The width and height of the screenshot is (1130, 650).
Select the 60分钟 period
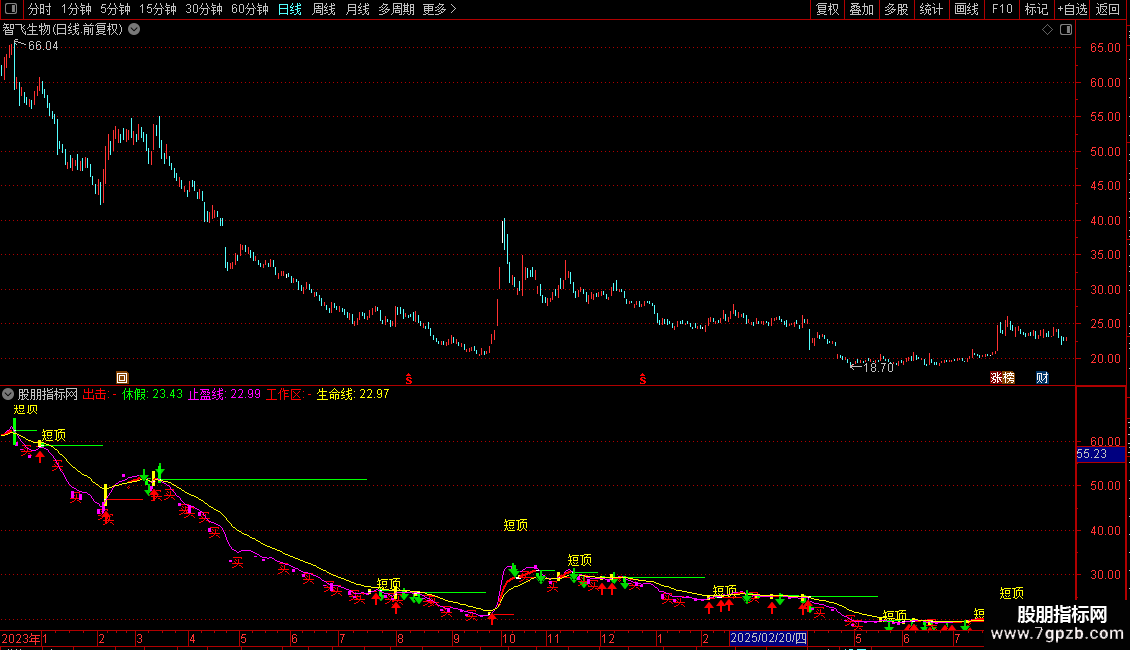(x=250, y=9)
